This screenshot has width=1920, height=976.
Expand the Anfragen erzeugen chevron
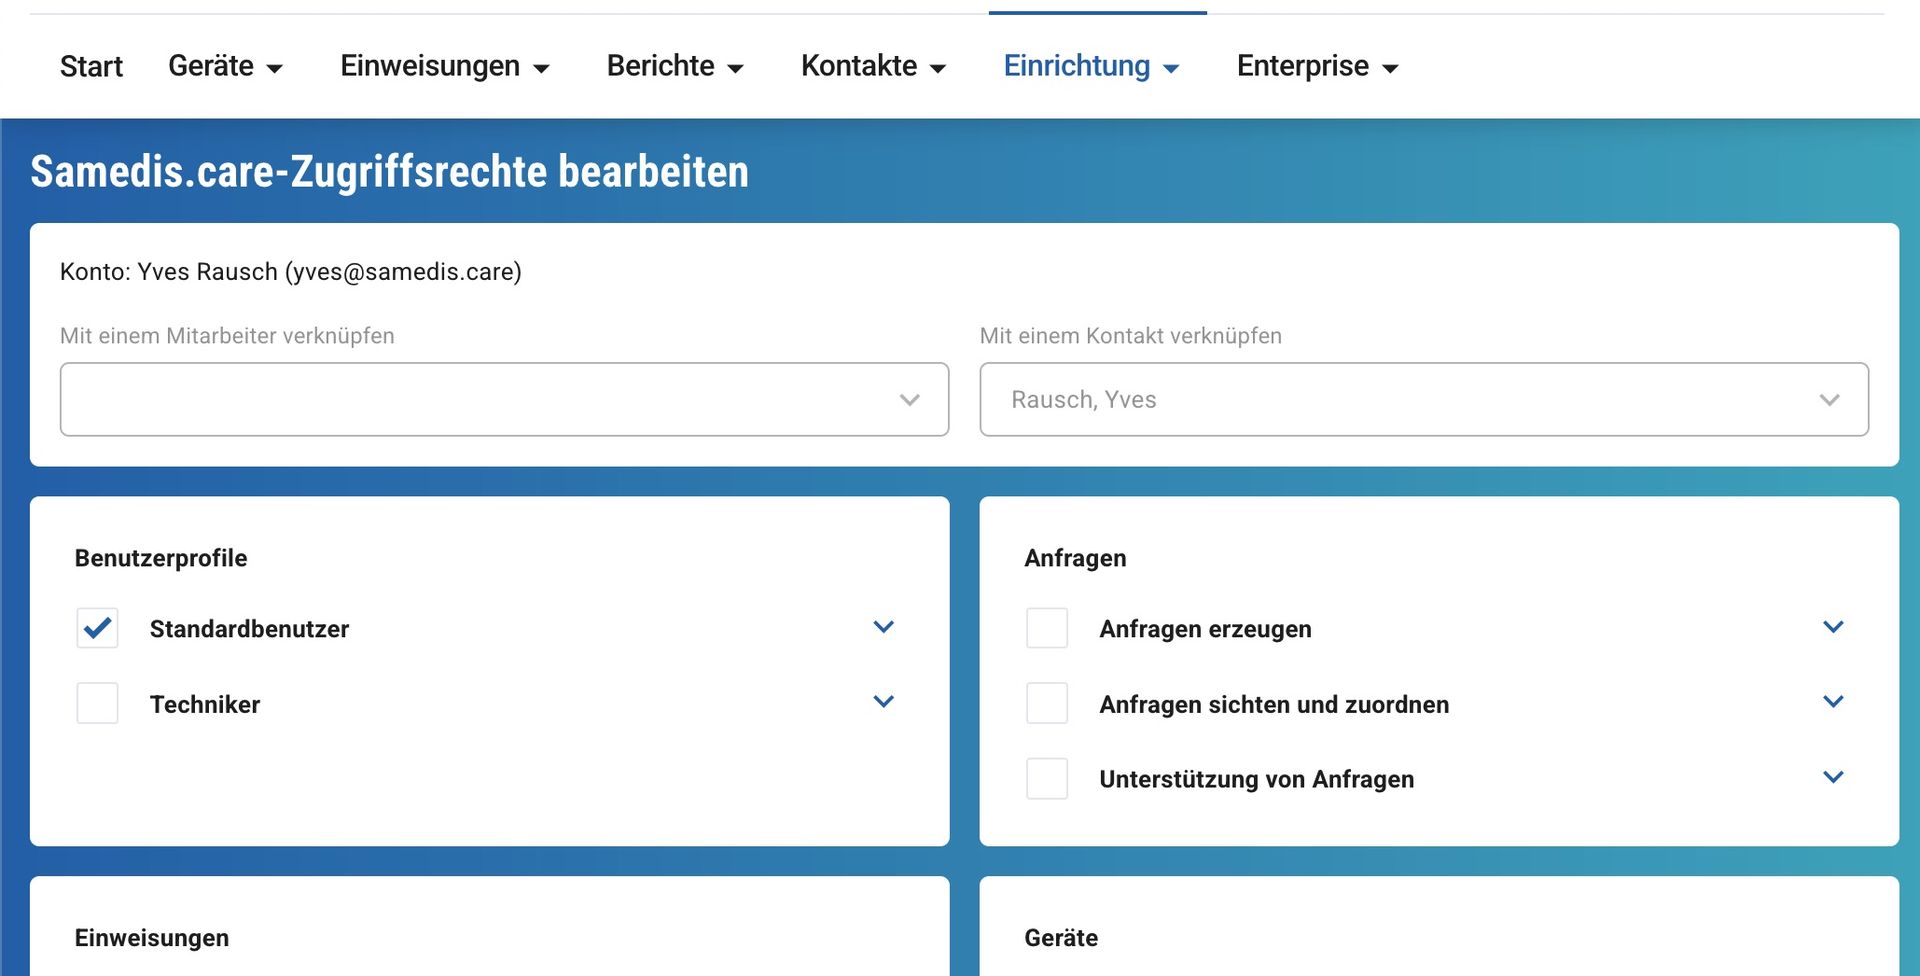pyautogui.click(x=1833, y=627)
